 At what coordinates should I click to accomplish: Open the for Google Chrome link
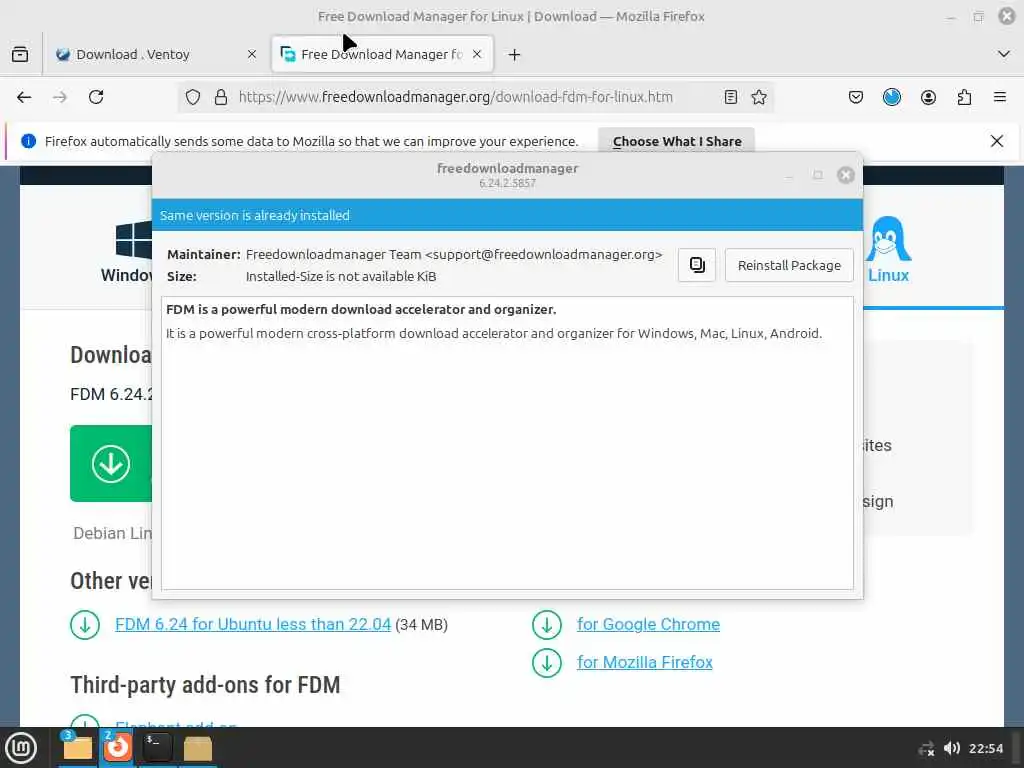pyautogui.click(x=648, y=624)
